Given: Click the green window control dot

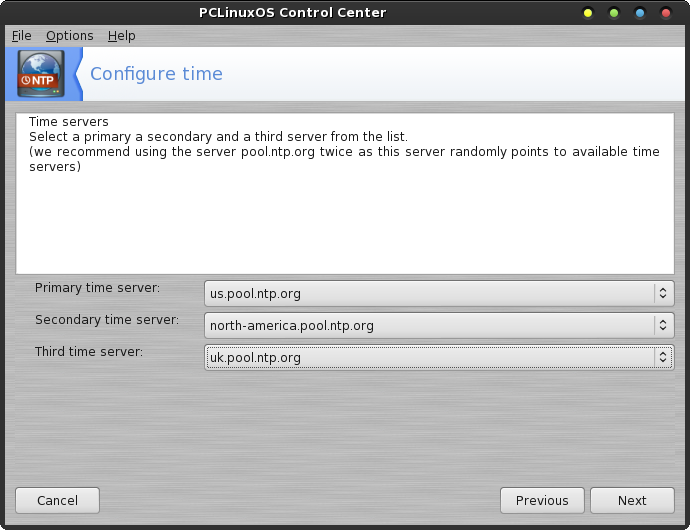Looking at the screenshot, I should [x=614, y=13].
